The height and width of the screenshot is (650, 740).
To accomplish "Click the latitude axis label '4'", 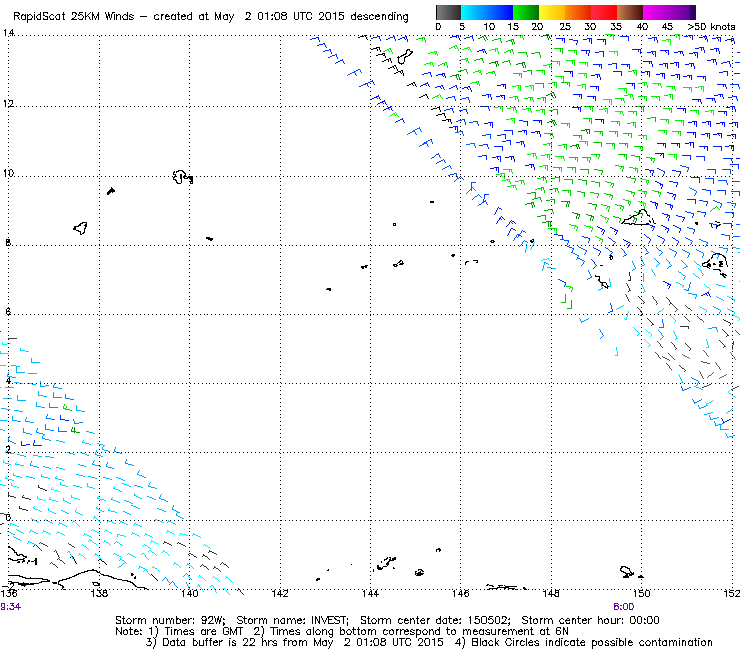I will [8, 381].
